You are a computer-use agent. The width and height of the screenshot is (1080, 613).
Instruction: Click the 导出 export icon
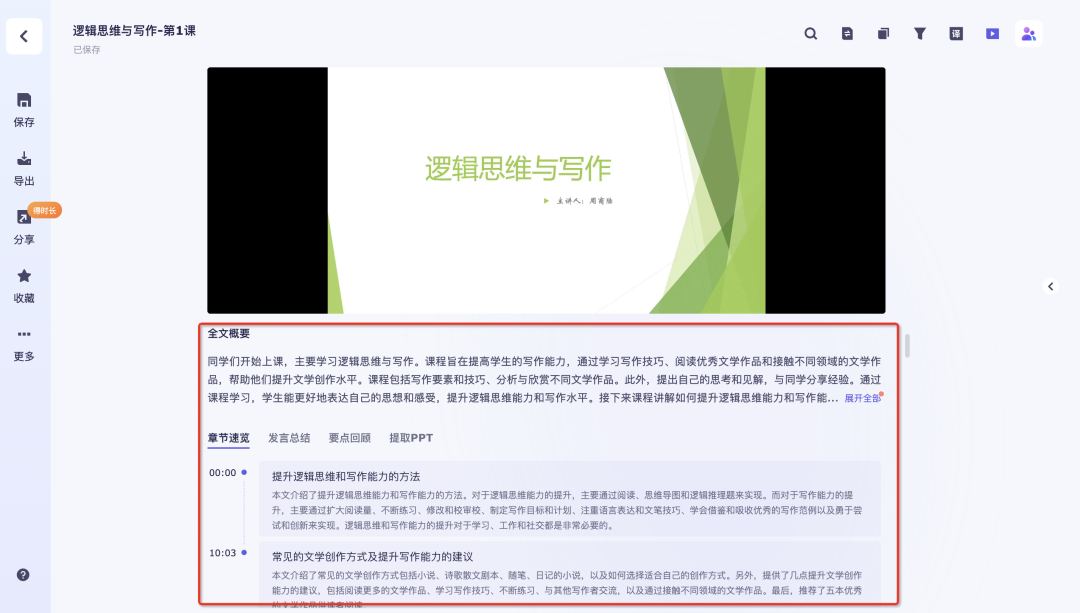coord(23,160)
